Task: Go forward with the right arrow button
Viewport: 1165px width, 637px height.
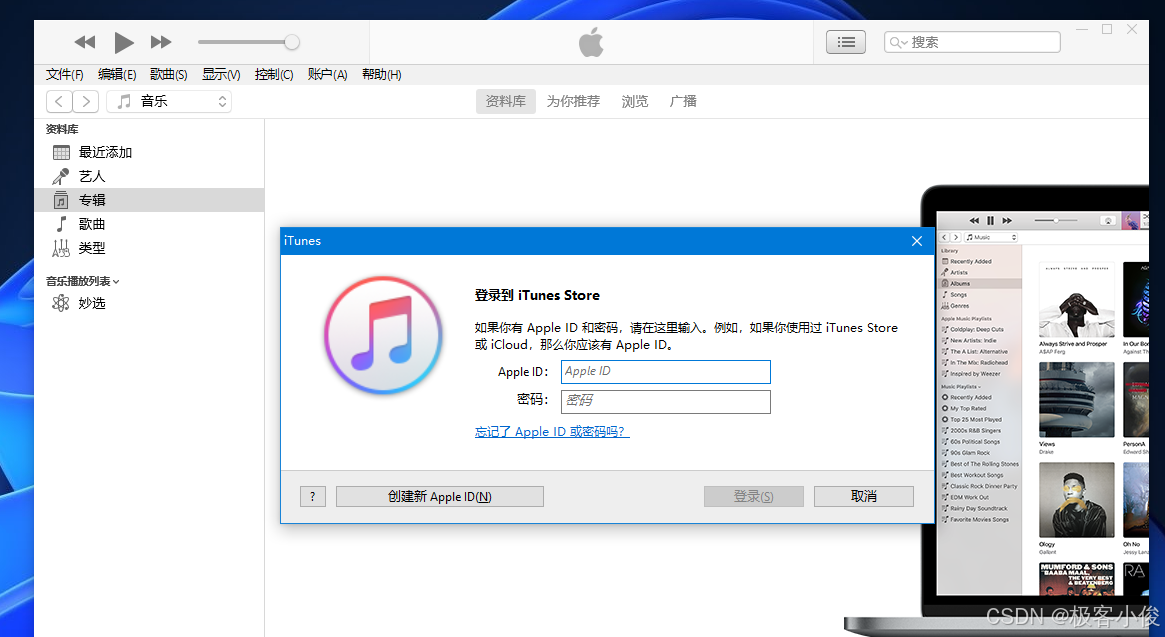Action: click(x=85, y=101)
